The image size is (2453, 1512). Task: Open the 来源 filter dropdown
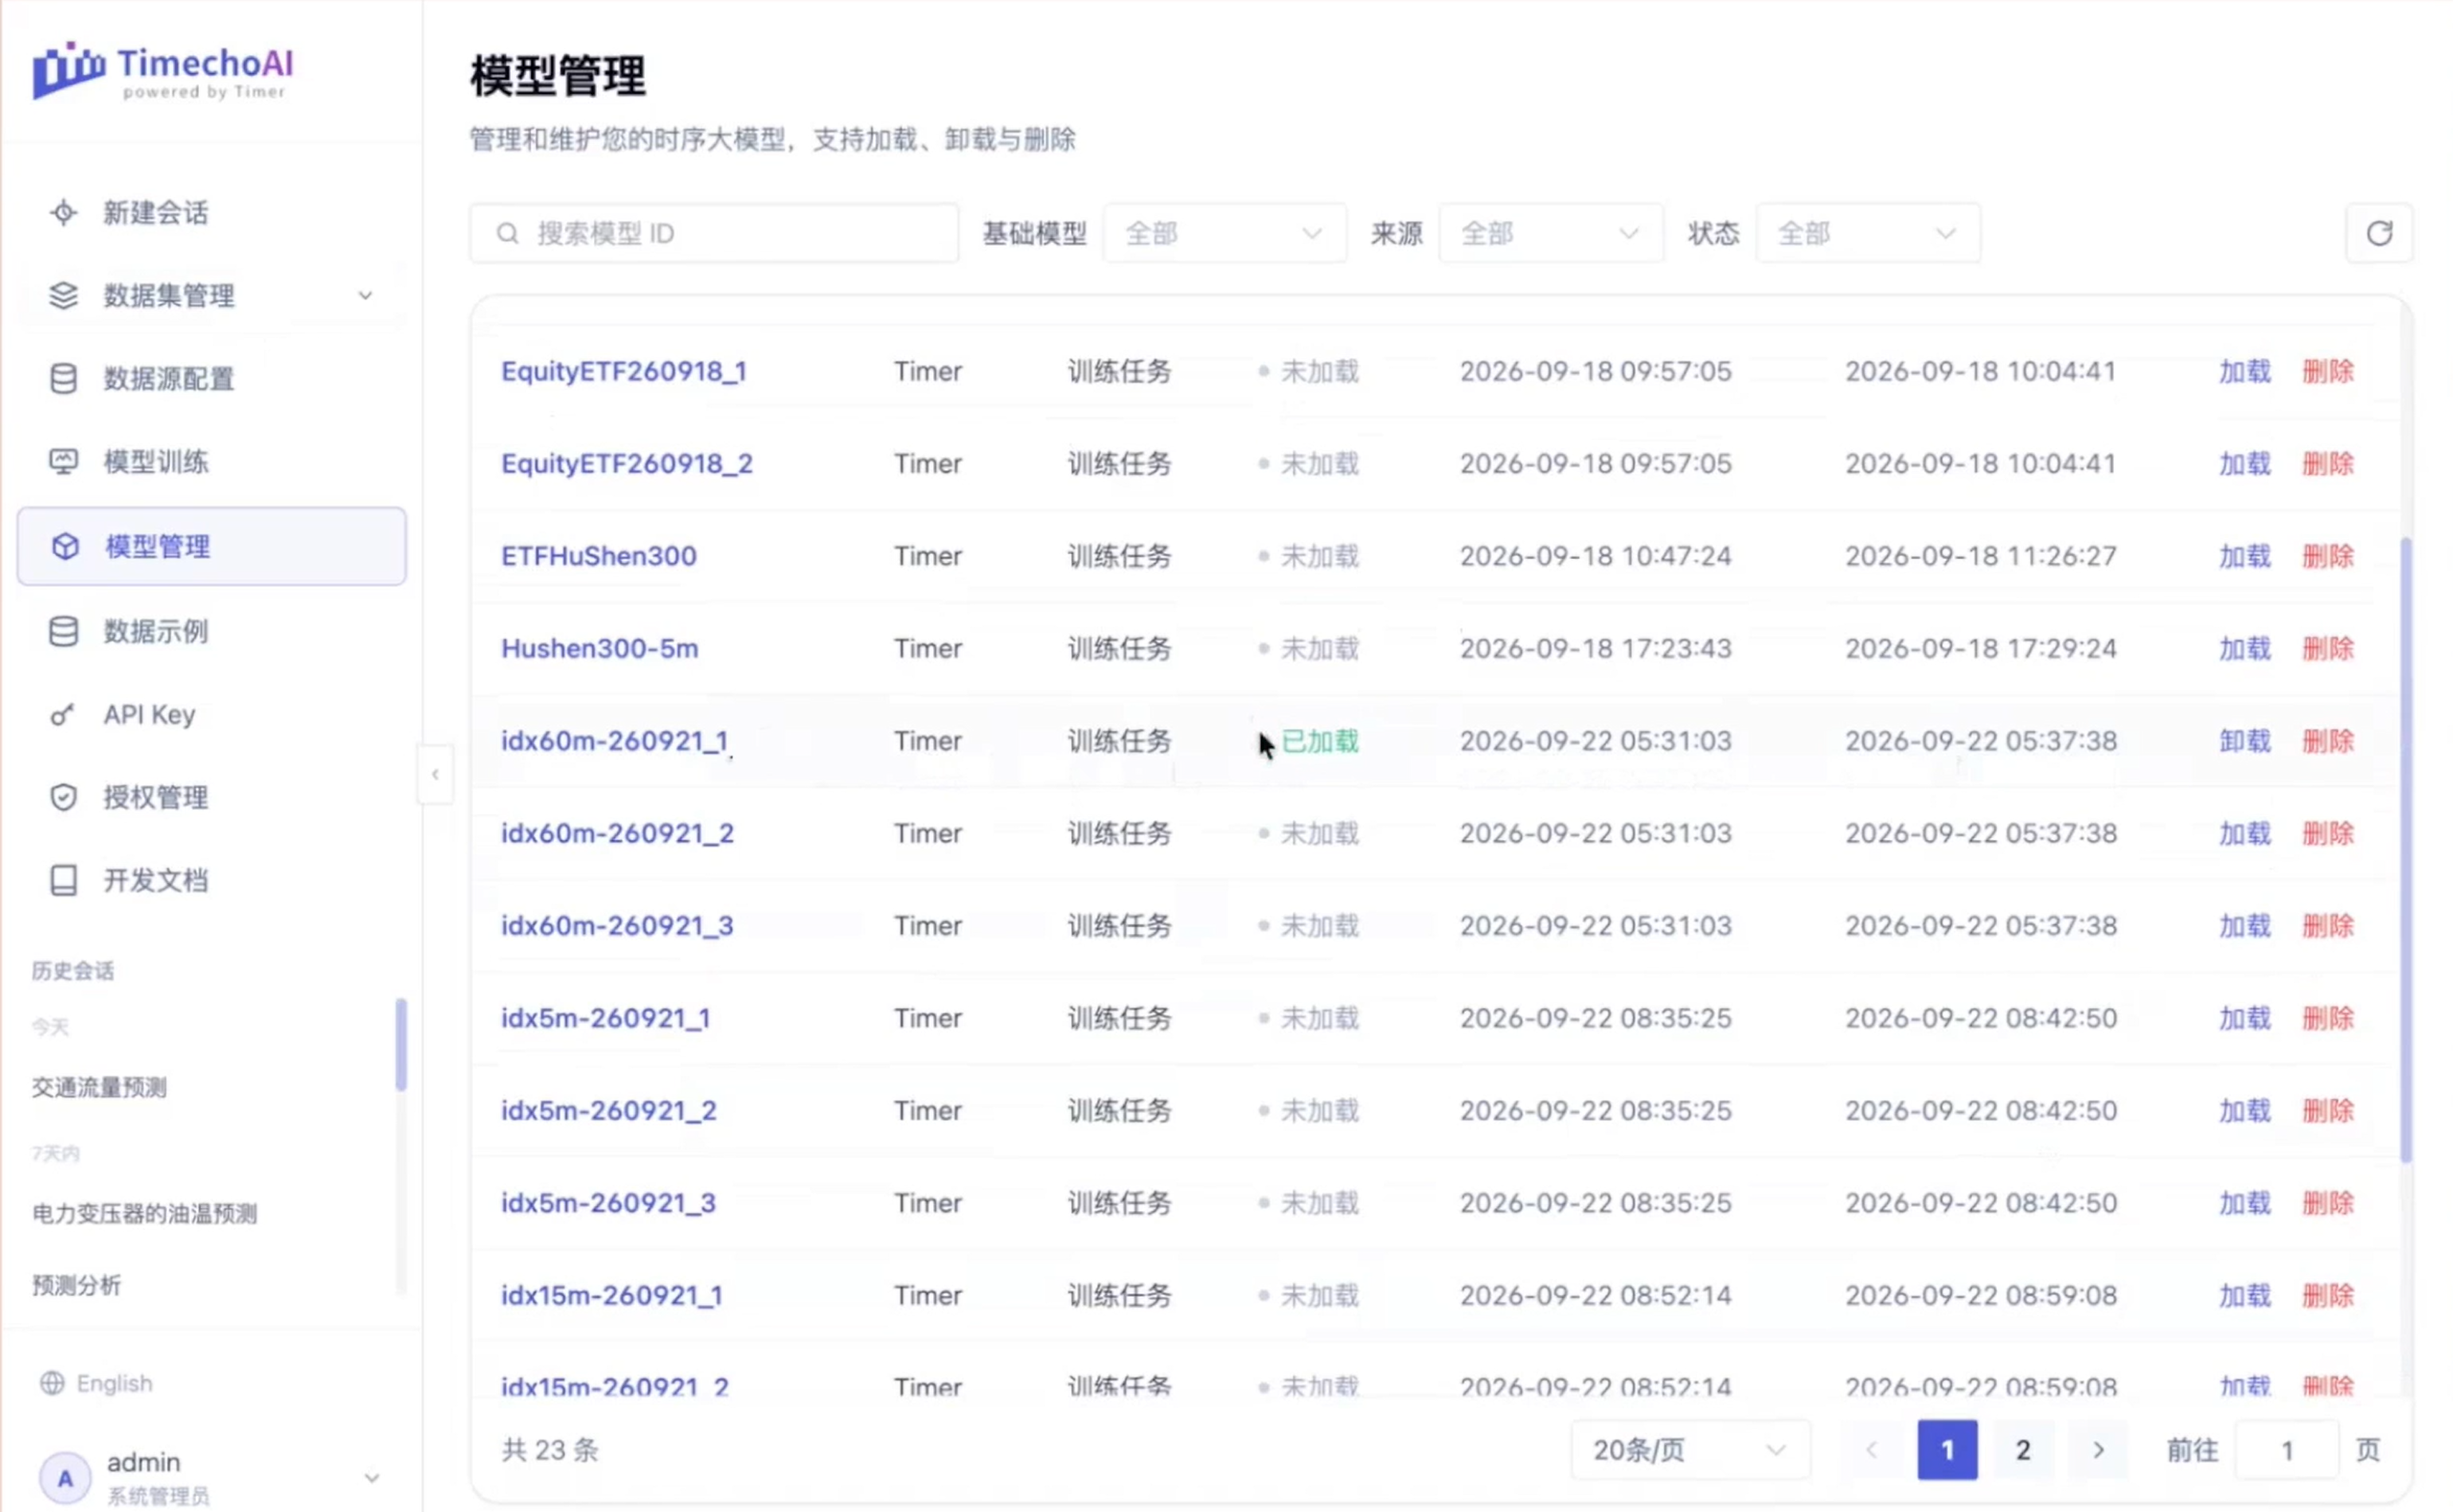tap(1551, 234)
